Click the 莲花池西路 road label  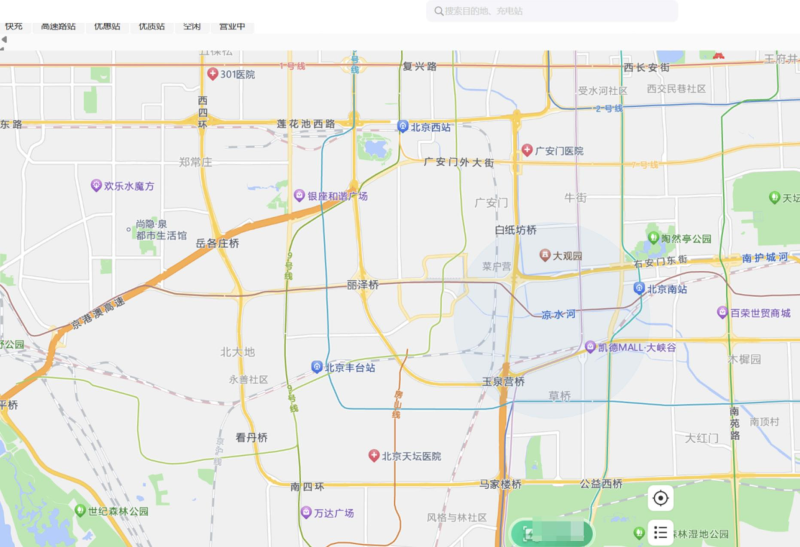point(306,123)
